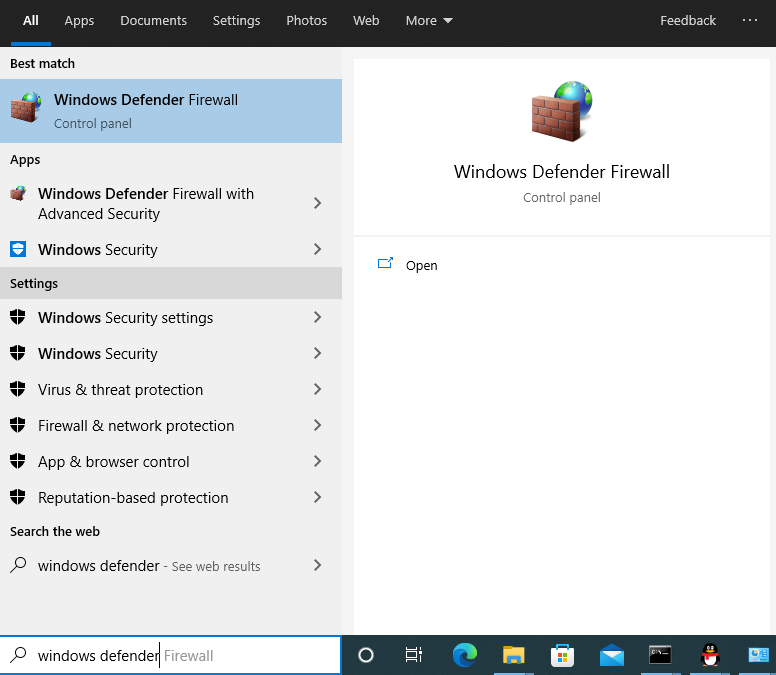776x675 pixels.
Task: Expand Virus & threat protection arrow
Action: click(318, 389)
